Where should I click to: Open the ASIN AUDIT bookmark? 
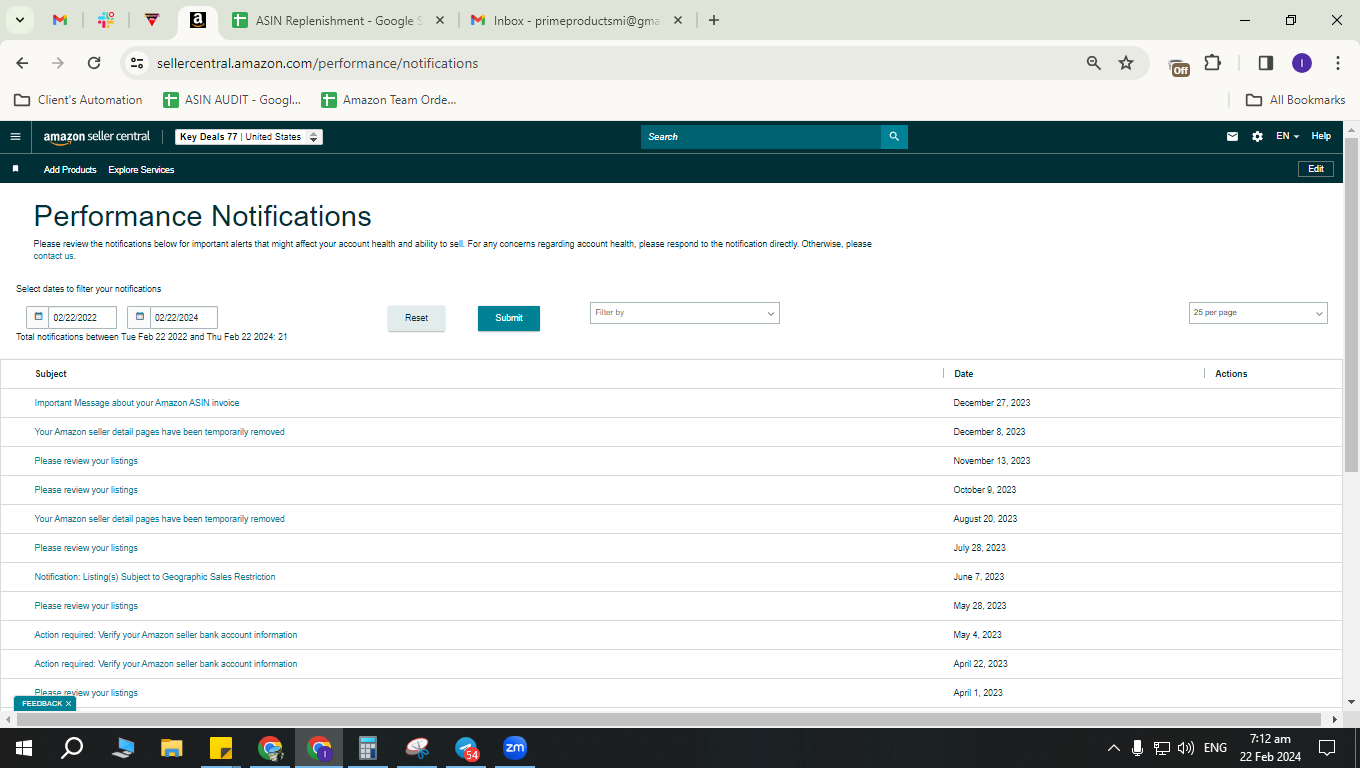pyautogui.click(x=232, y=100)
